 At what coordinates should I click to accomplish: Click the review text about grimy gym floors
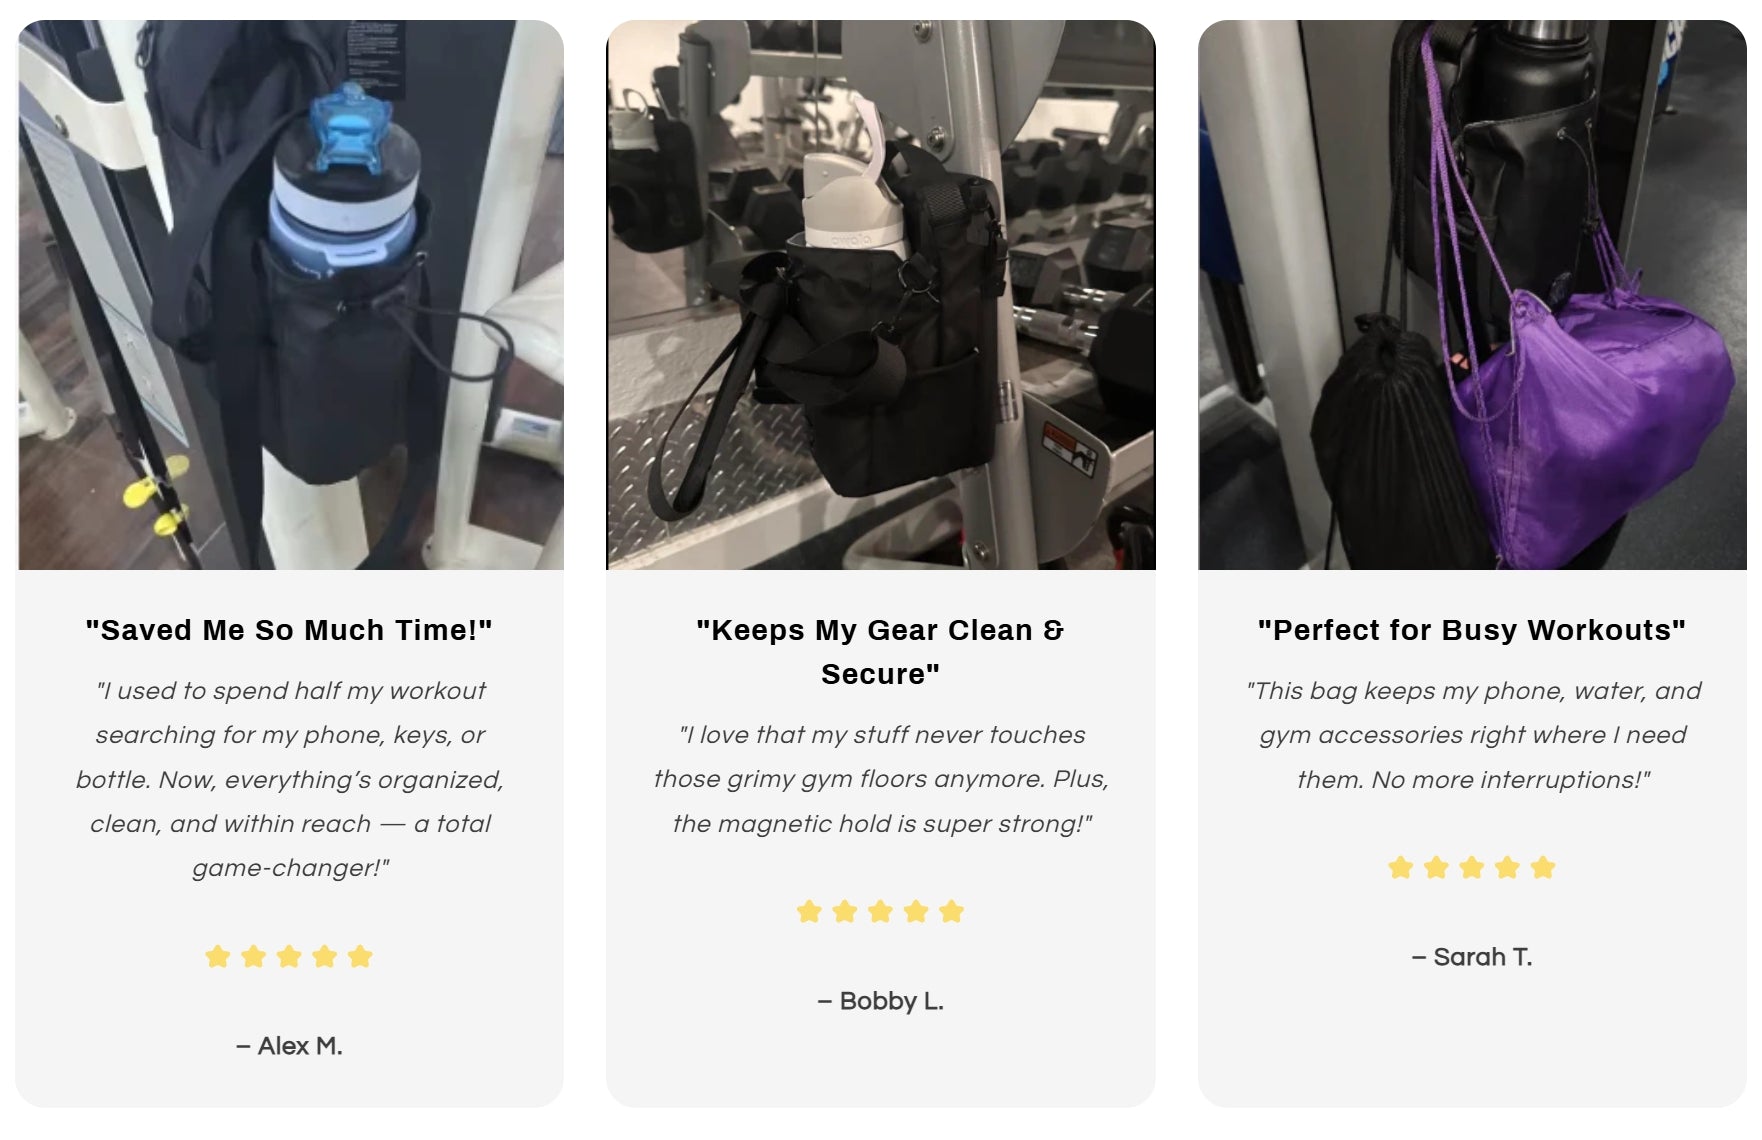(x=881, y=779)
